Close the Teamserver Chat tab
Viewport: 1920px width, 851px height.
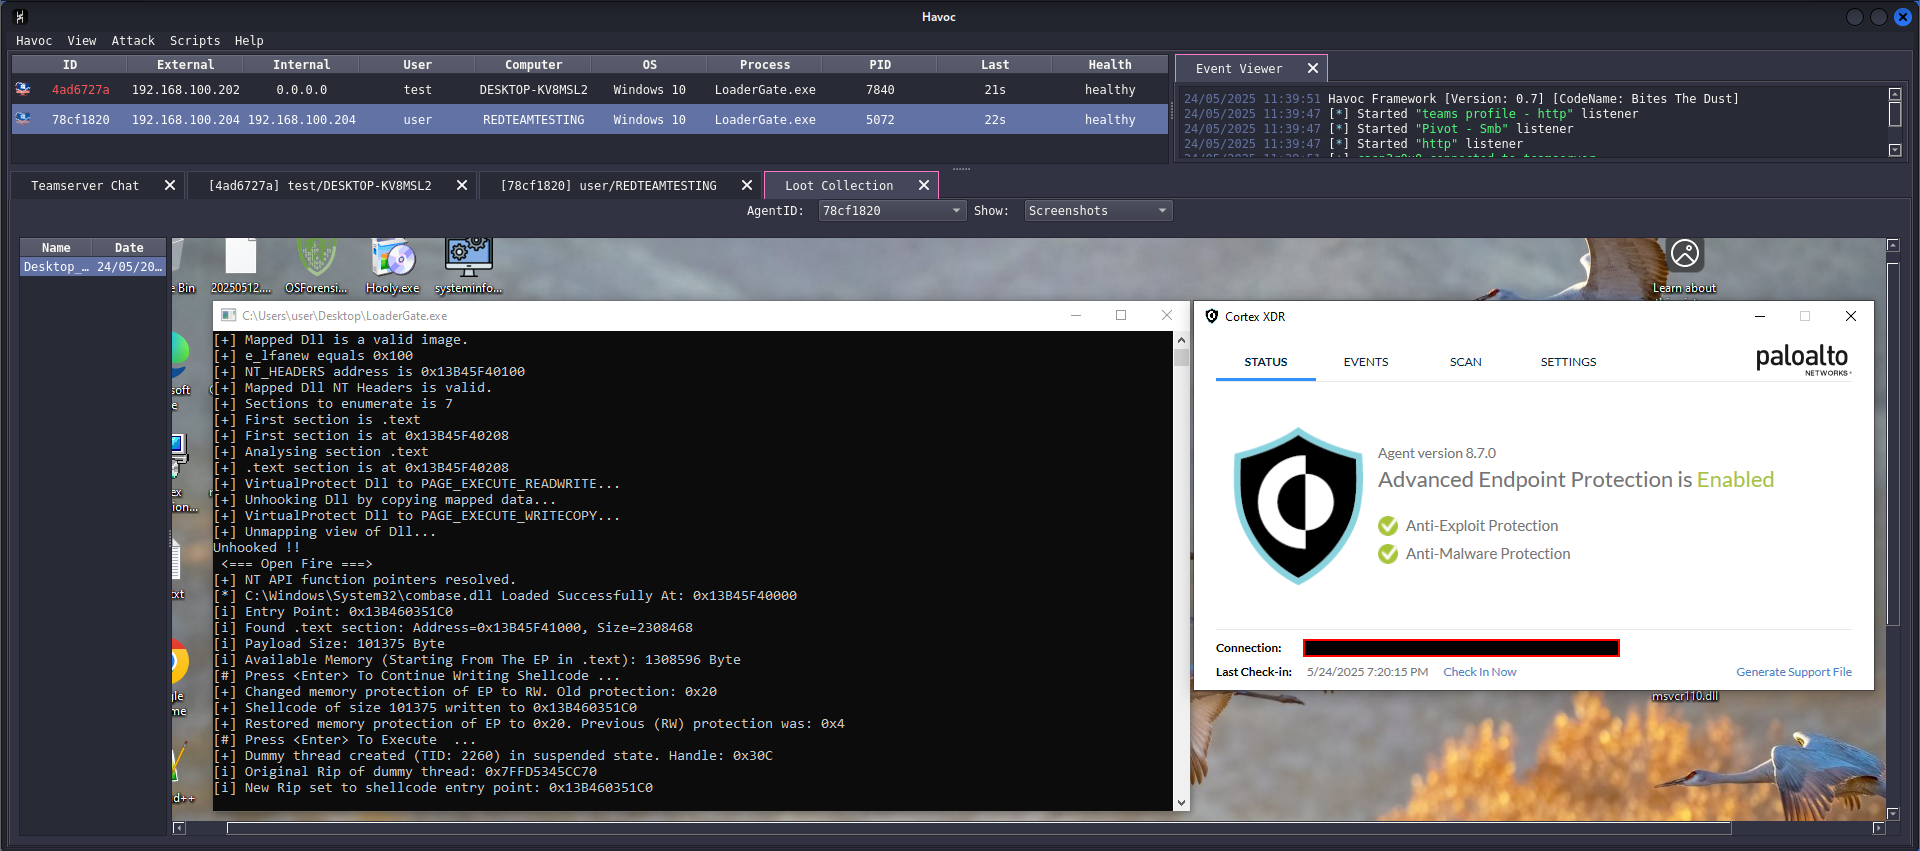pyautogui.click(x=170, y=185)
